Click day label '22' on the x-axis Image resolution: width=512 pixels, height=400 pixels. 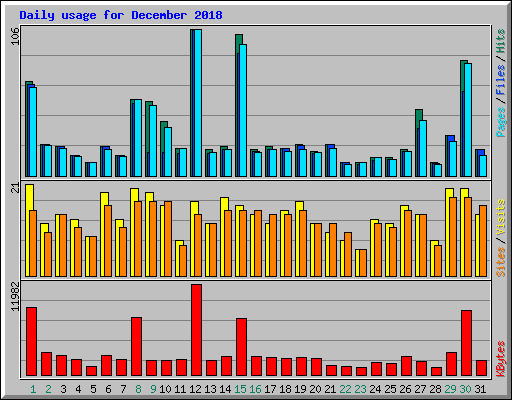tap(345, 389)
